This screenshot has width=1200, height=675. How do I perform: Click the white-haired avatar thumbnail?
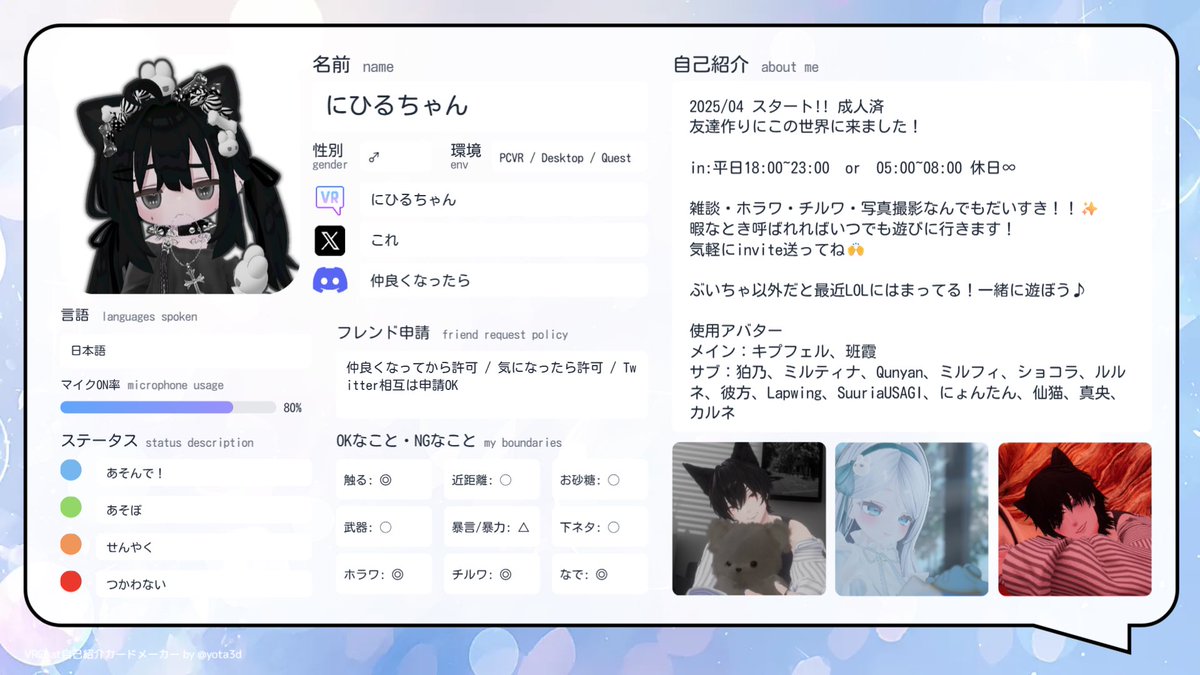(911, 518)
